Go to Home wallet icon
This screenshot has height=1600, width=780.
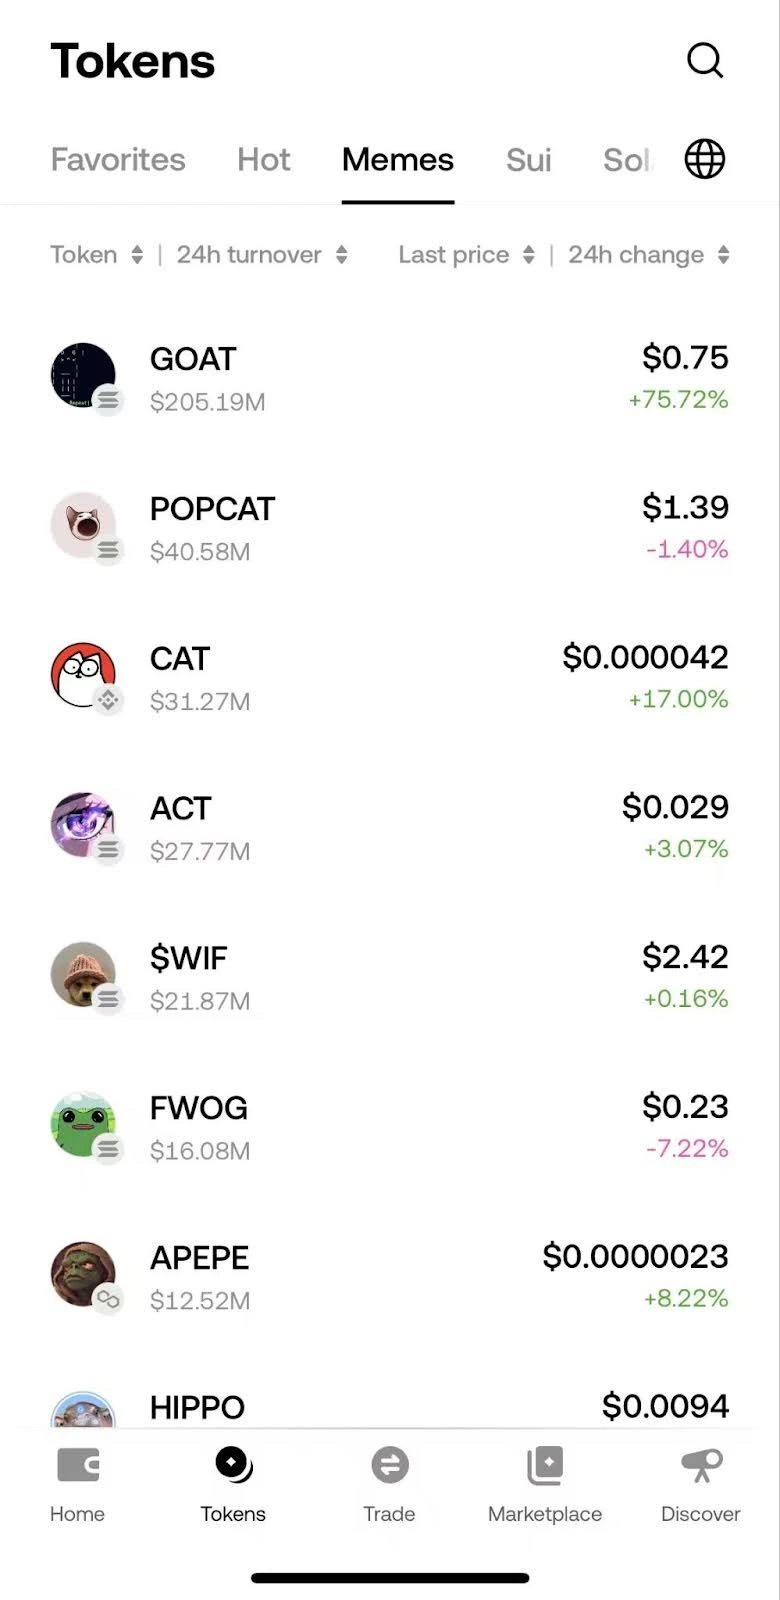click(x=77, y=1466)
